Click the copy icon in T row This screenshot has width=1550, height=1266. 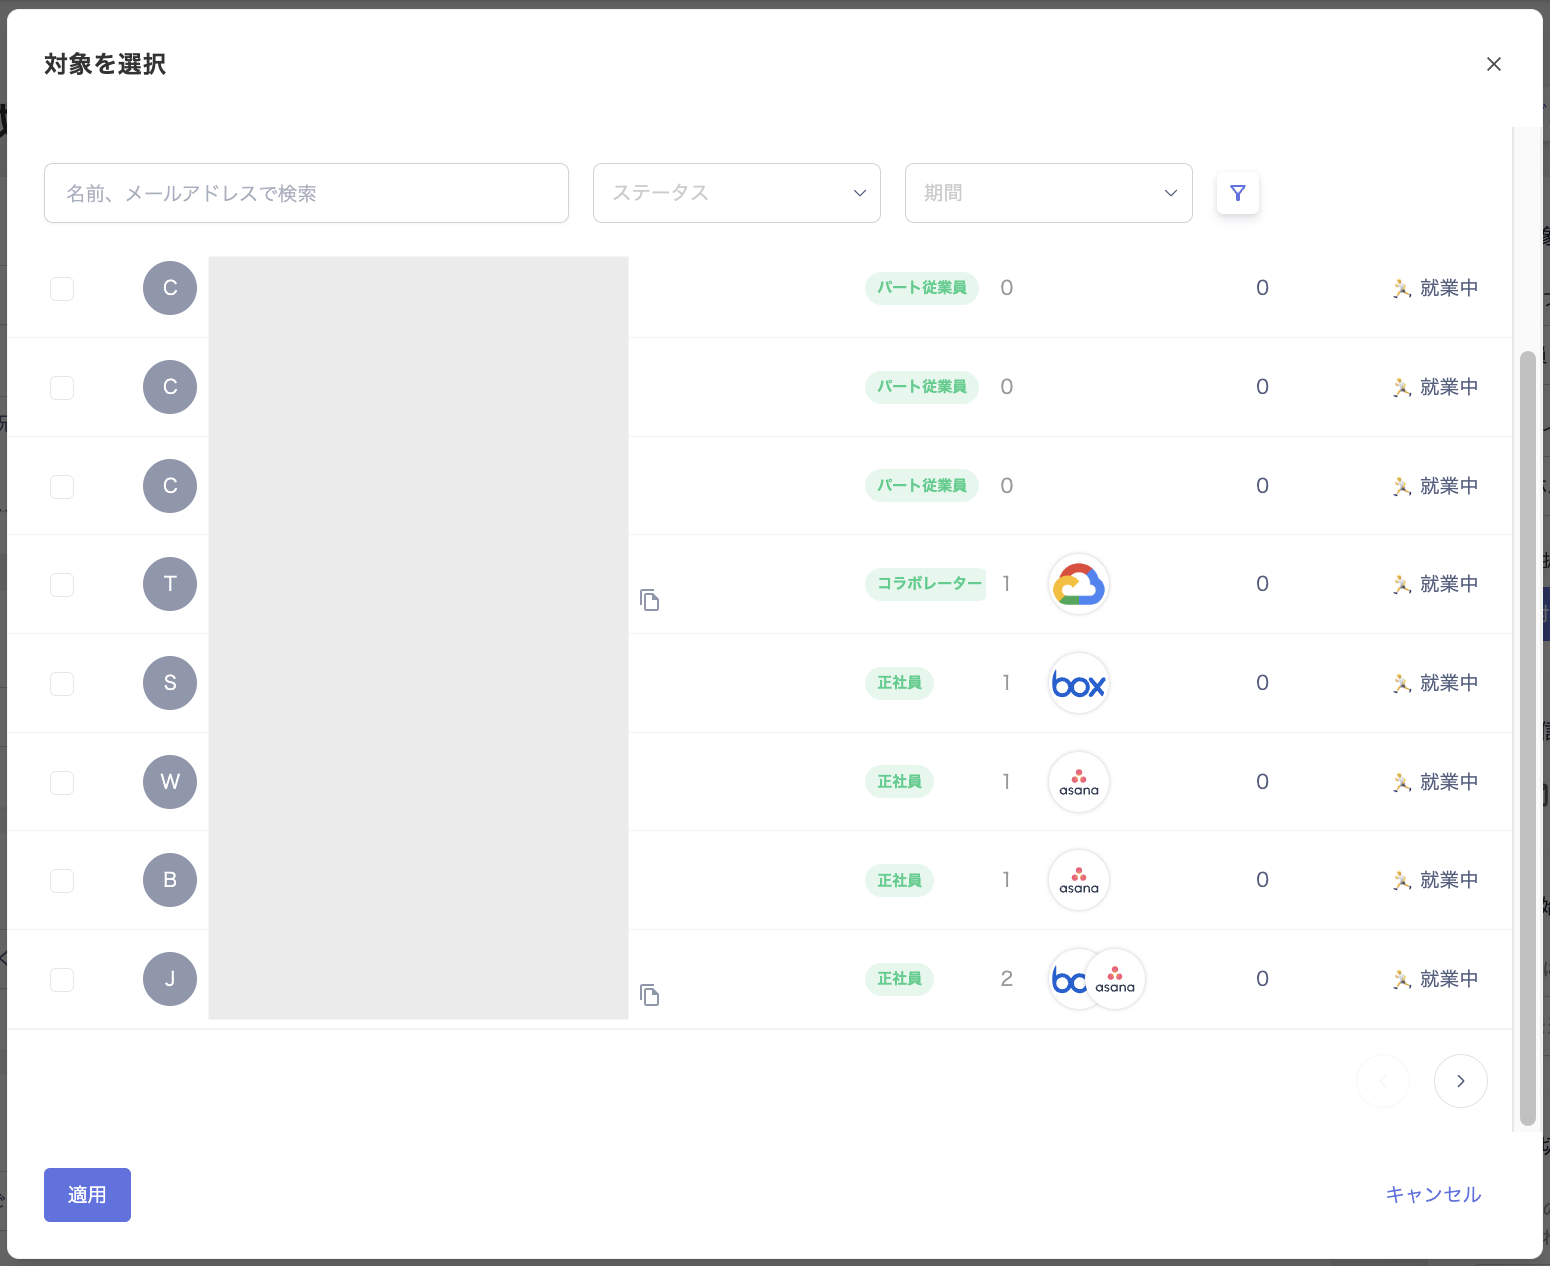tap(650, 600)
